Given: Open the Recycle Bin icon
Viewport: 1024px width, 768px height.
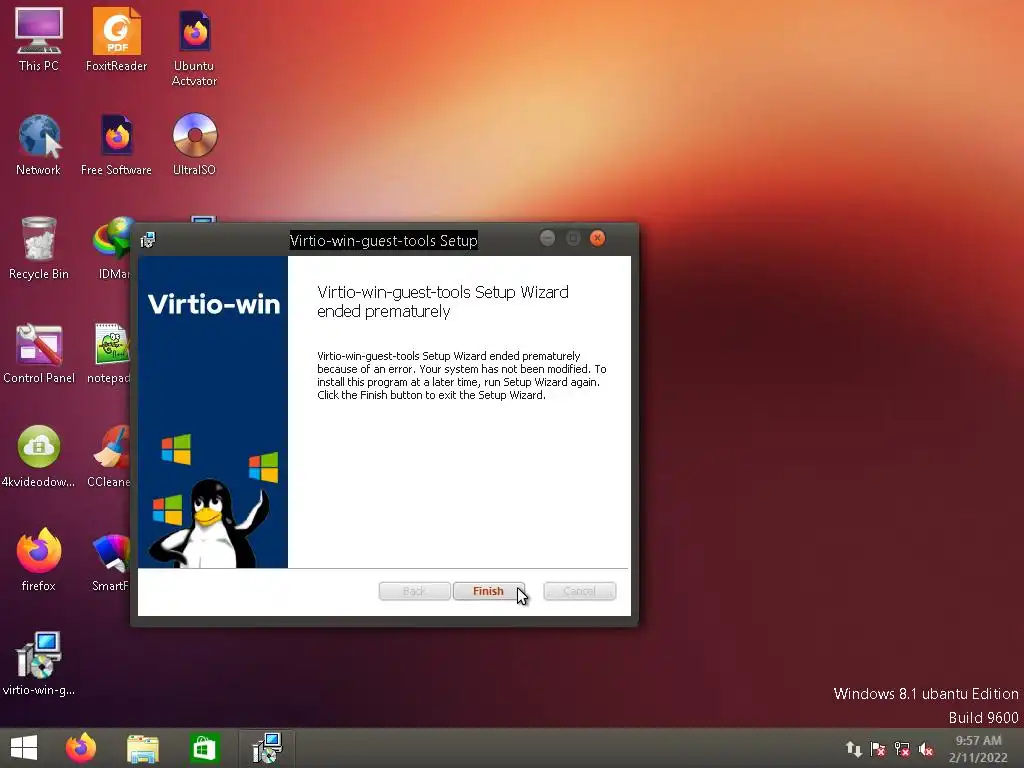Looking at the screenshot, I should tap(39, 248).
